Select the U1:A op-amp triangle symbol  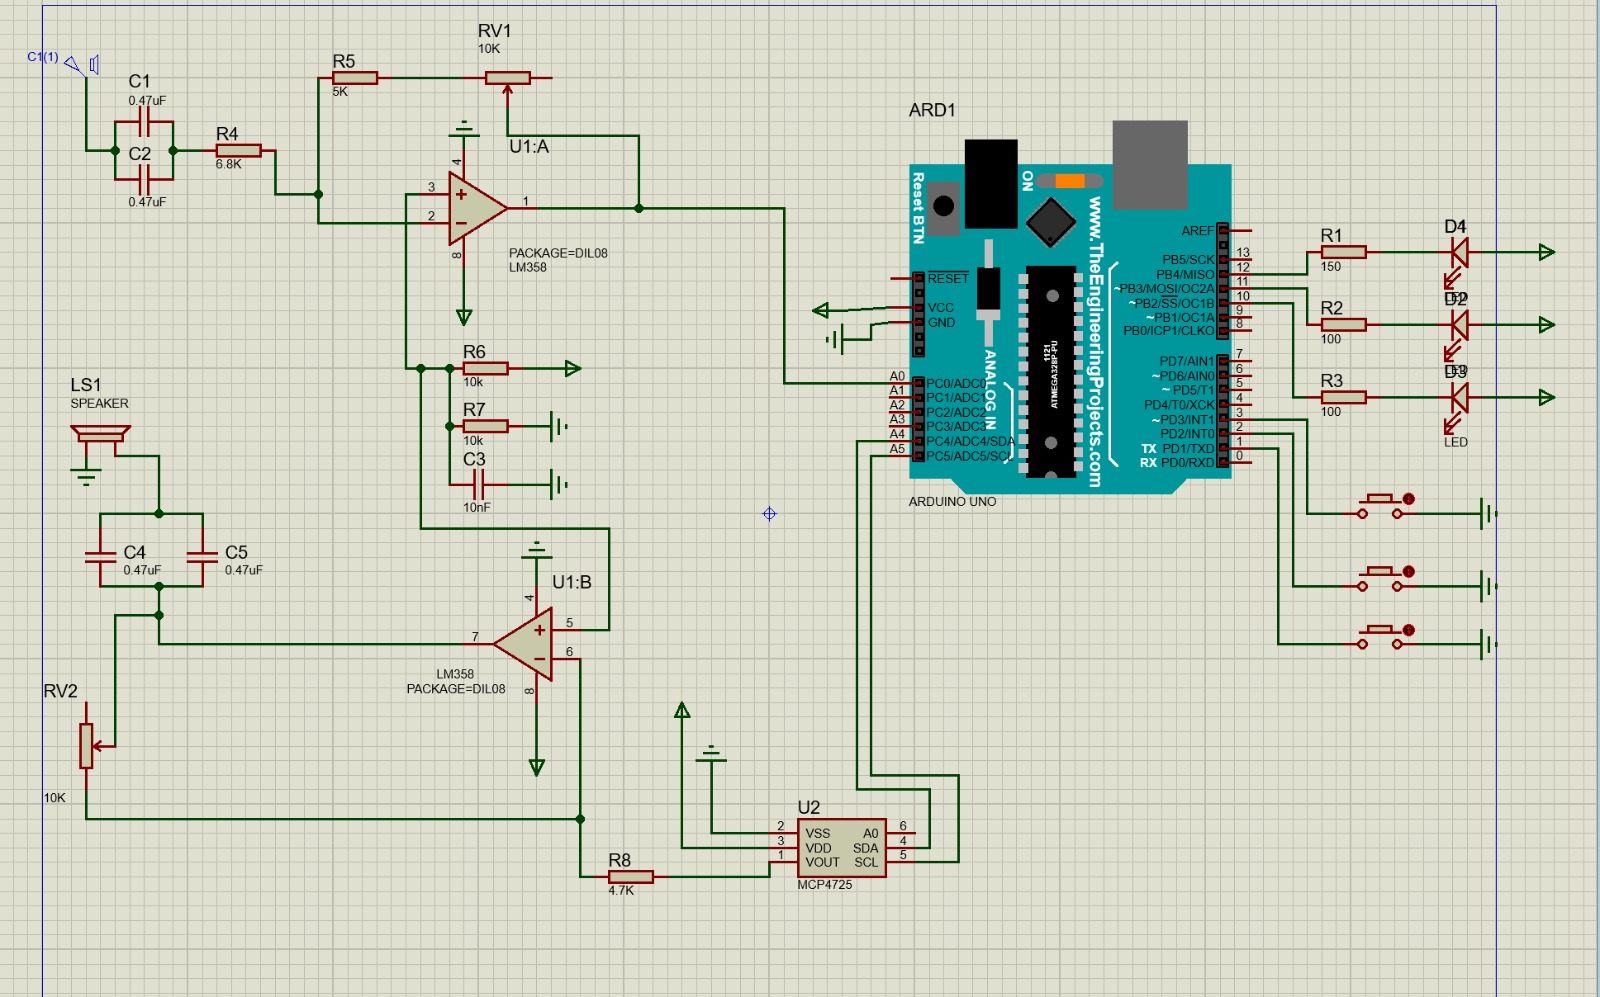tap(474, 208)
